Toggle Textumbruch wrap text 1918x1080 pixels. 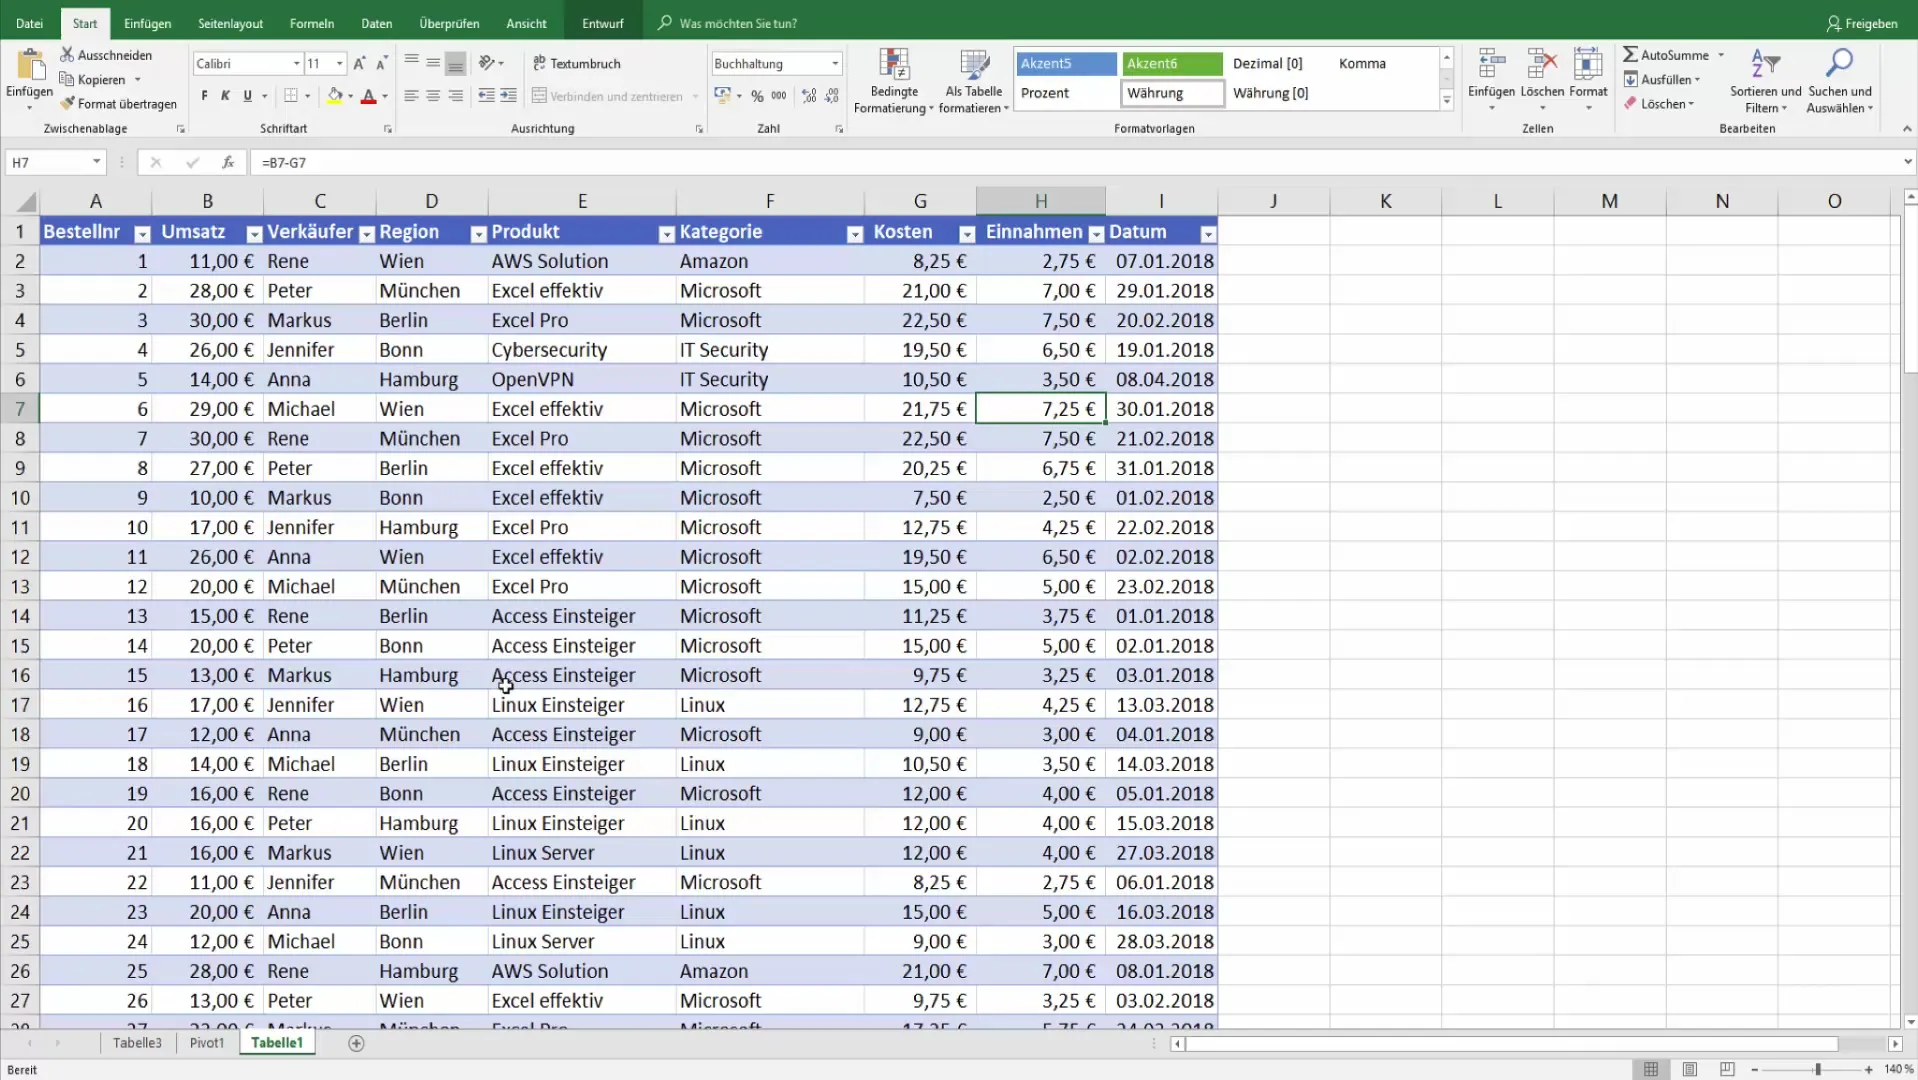point(577,63)
